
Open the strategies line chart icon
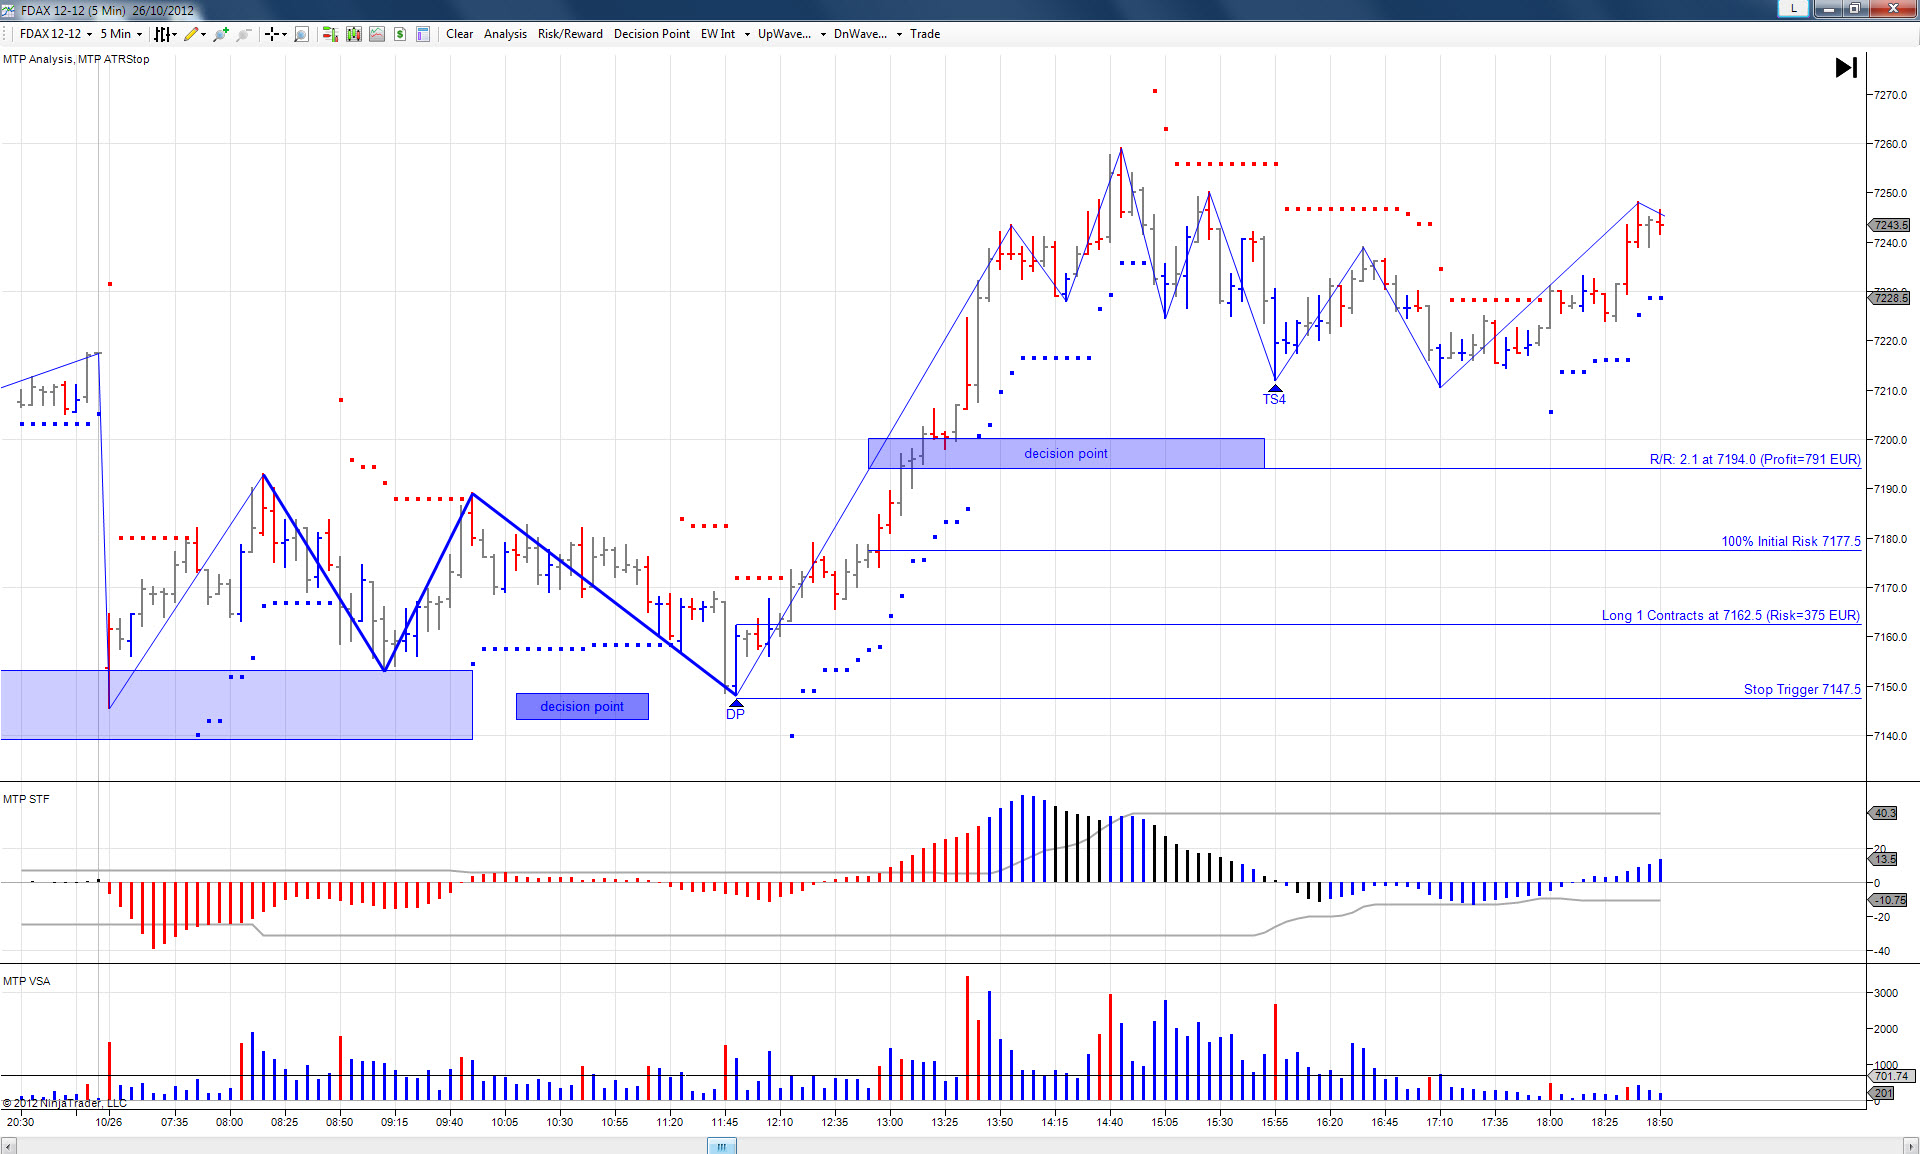(377, 34)
